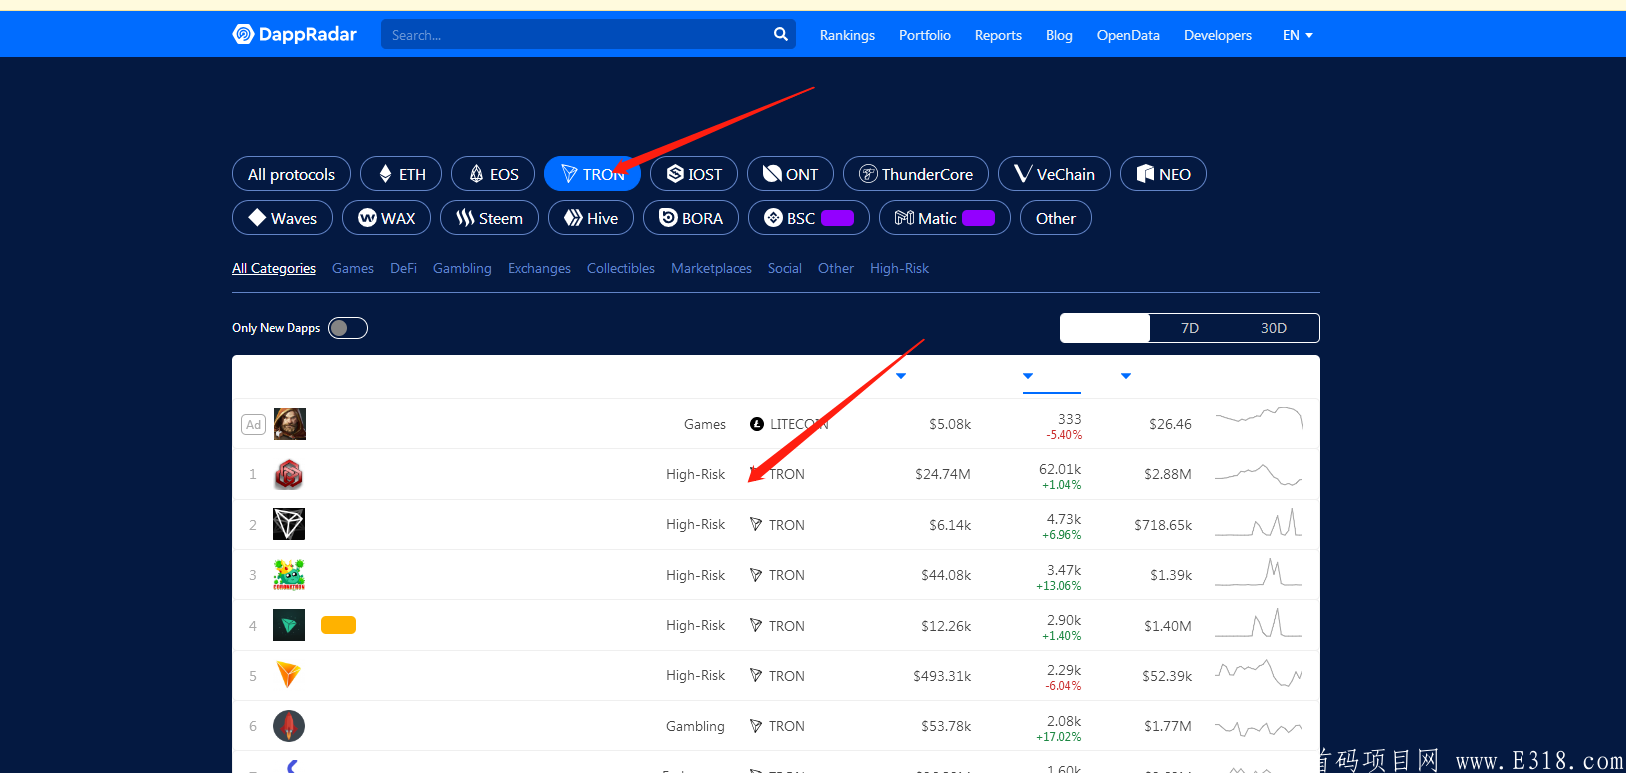Image resolution: width=1626 pixels, height=773 pixels.
Task: Filter by the DeFi category
Action: 403,268
